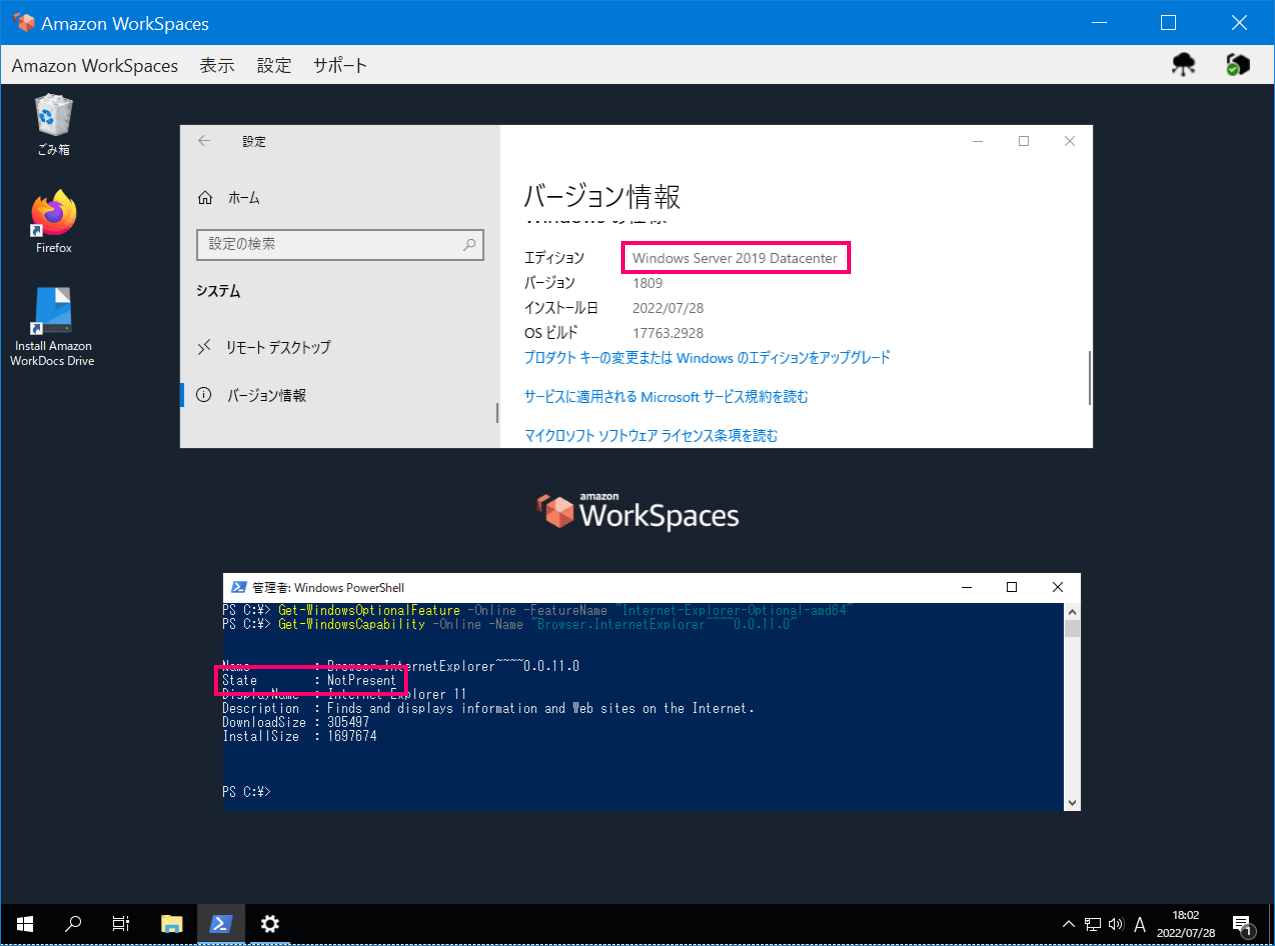Image resolution: width=1275 pixels, height=946 pixels.
Task: Open the サポート menu
Action: pos(340,66)
